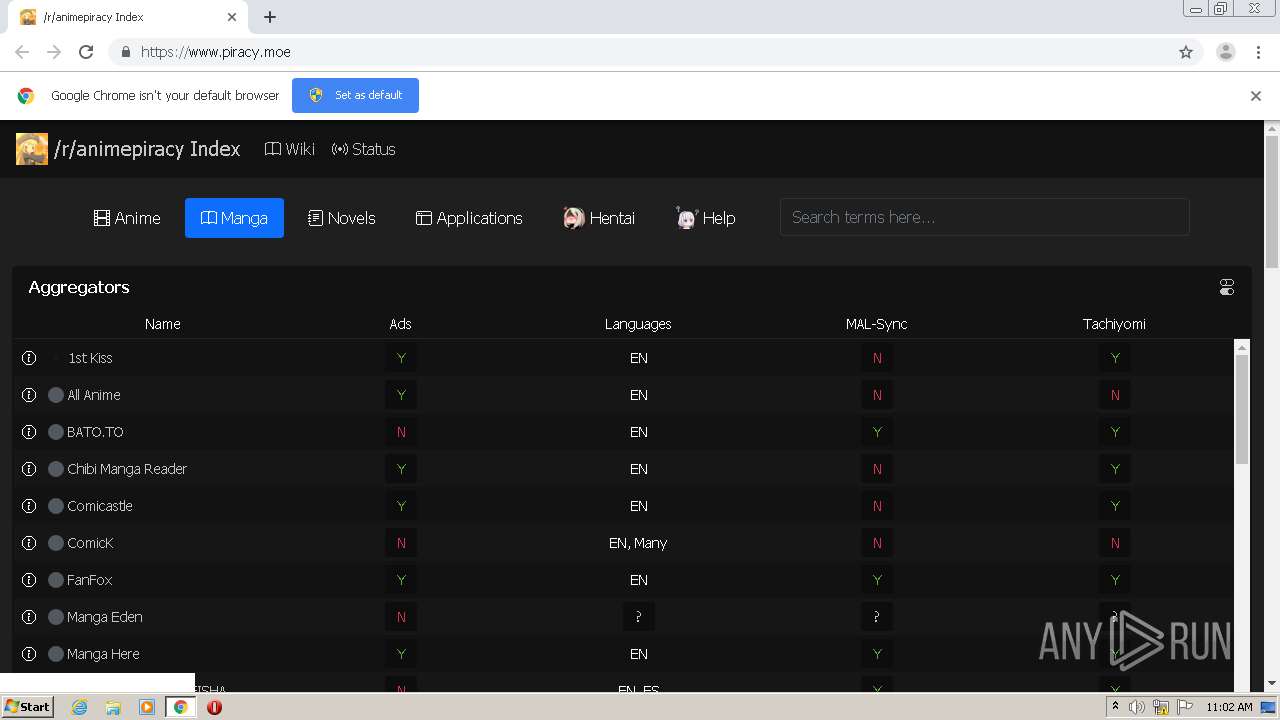The width and height of the screenshot is (1280, 720).
Task: View site security lock info
Action: pyautogui.click(x=125, y=52)
